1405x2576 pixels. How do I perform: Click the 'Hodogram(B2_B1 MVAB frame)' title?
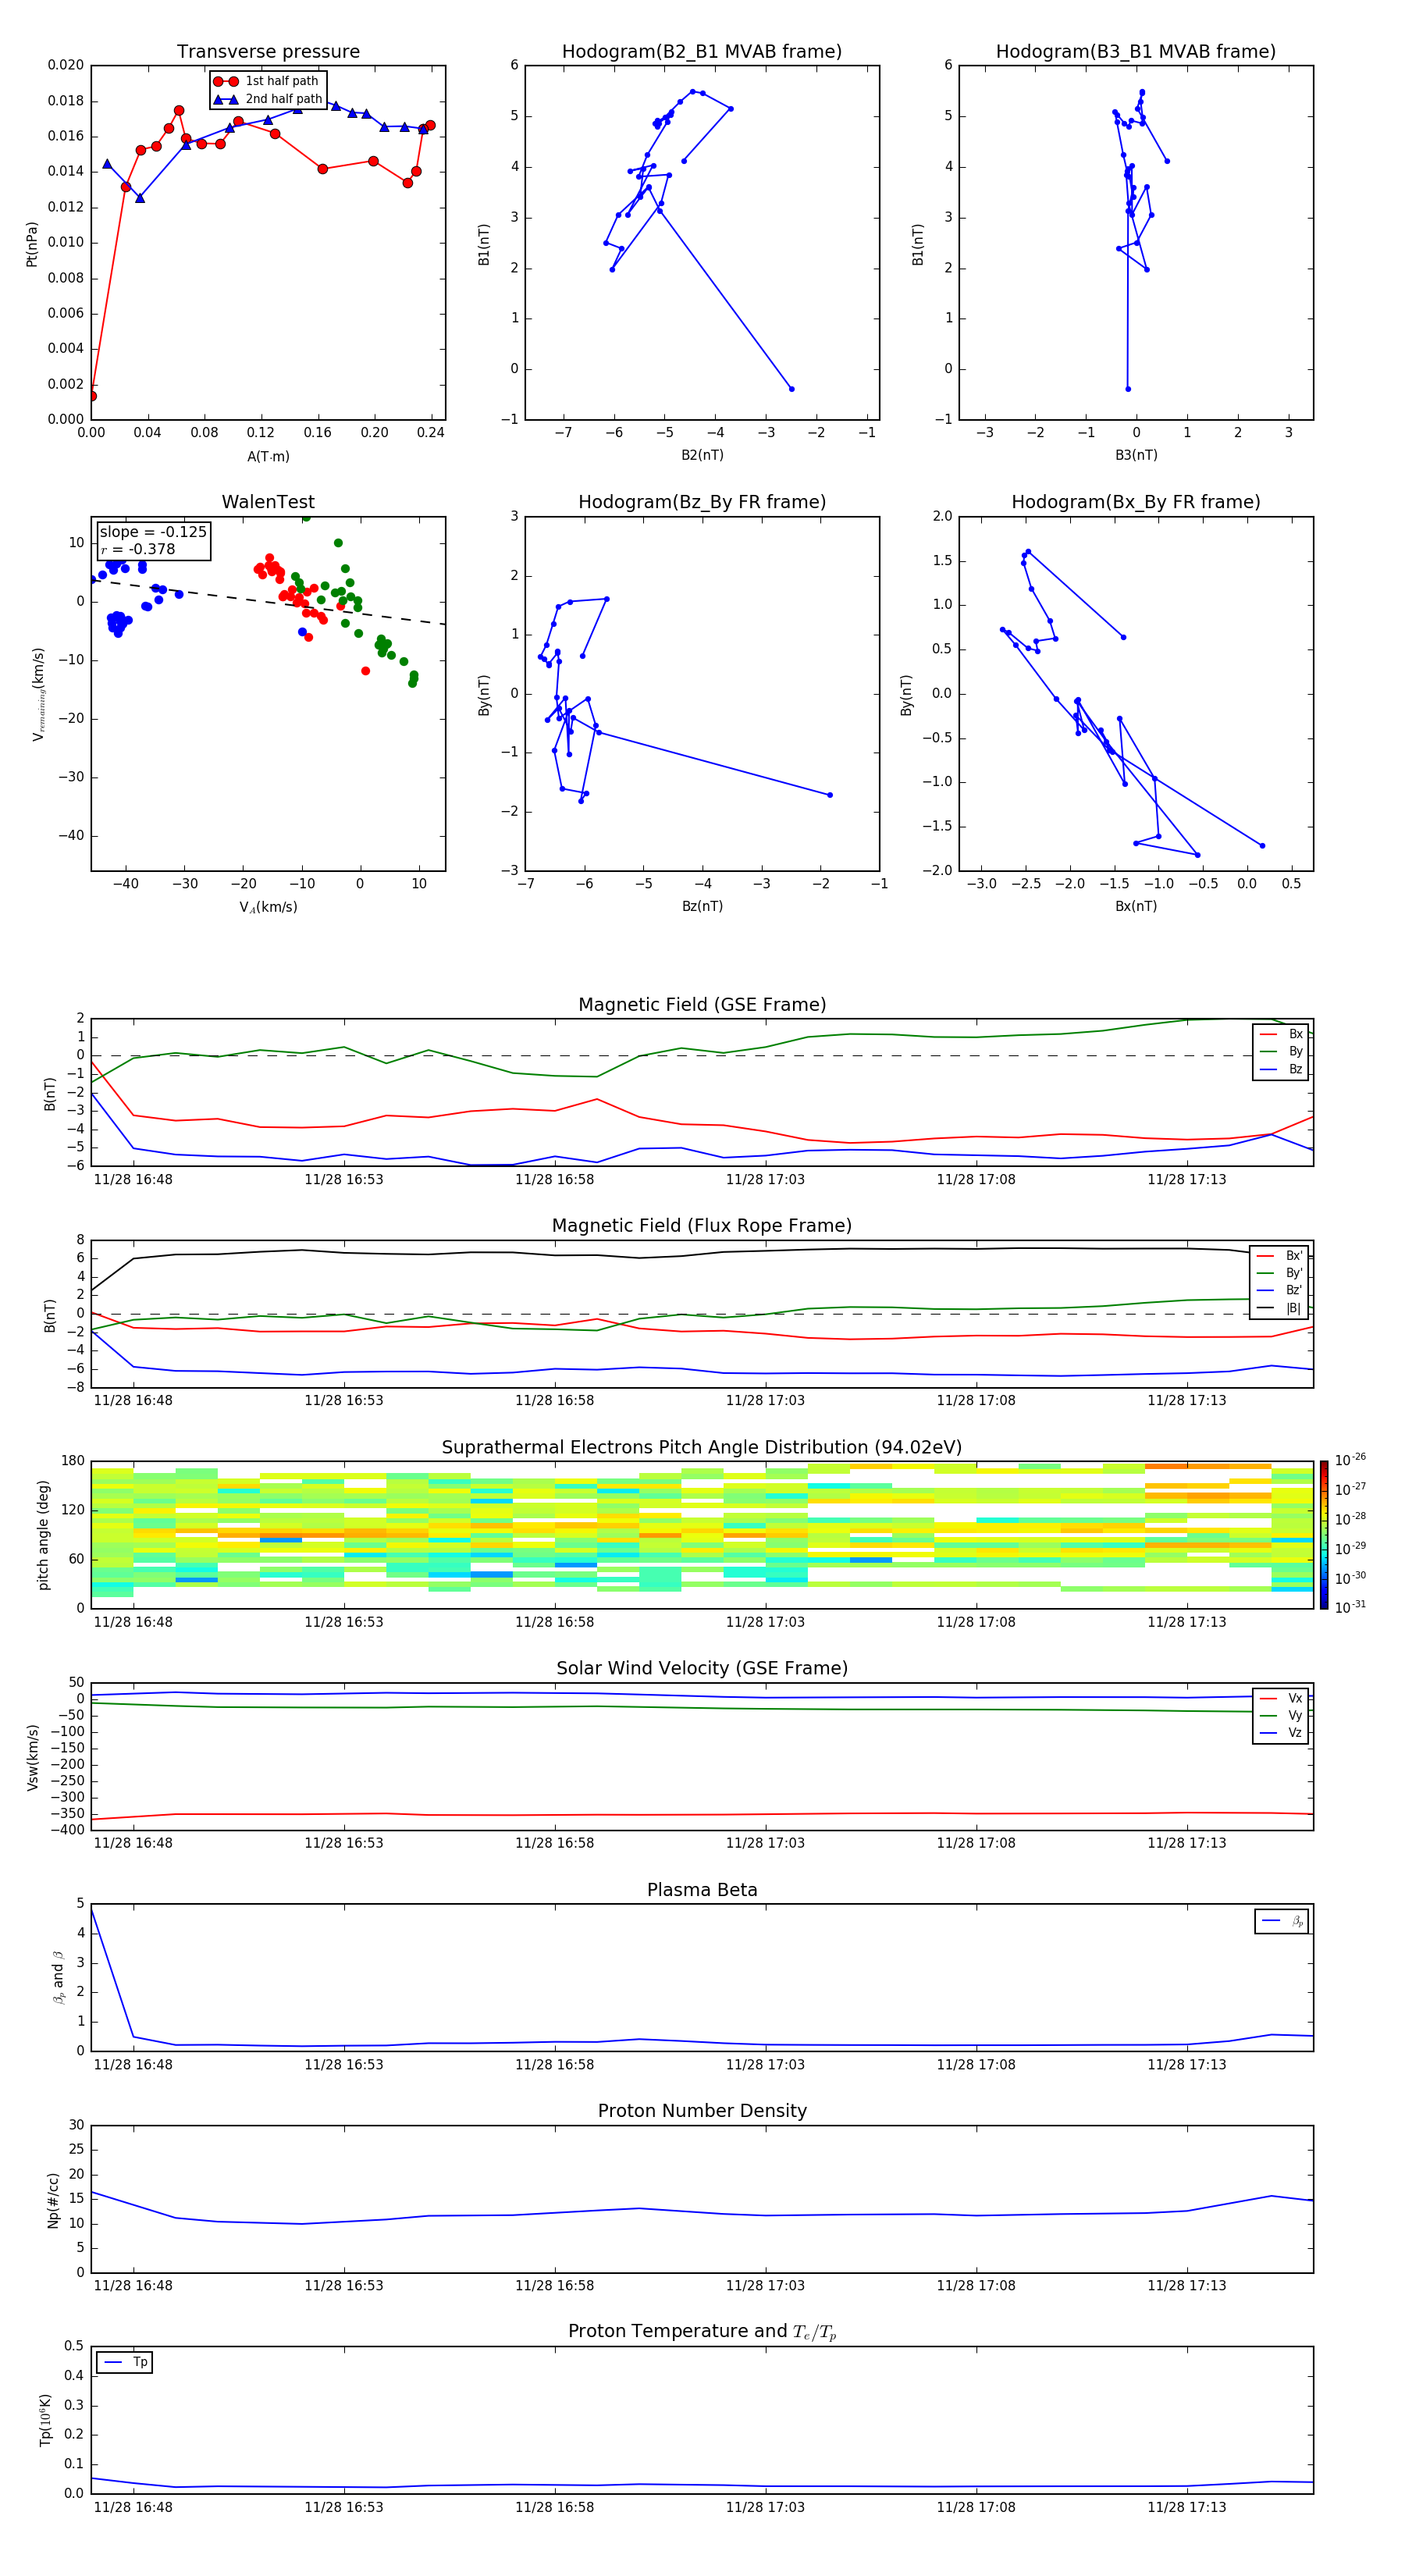[702, 52]
